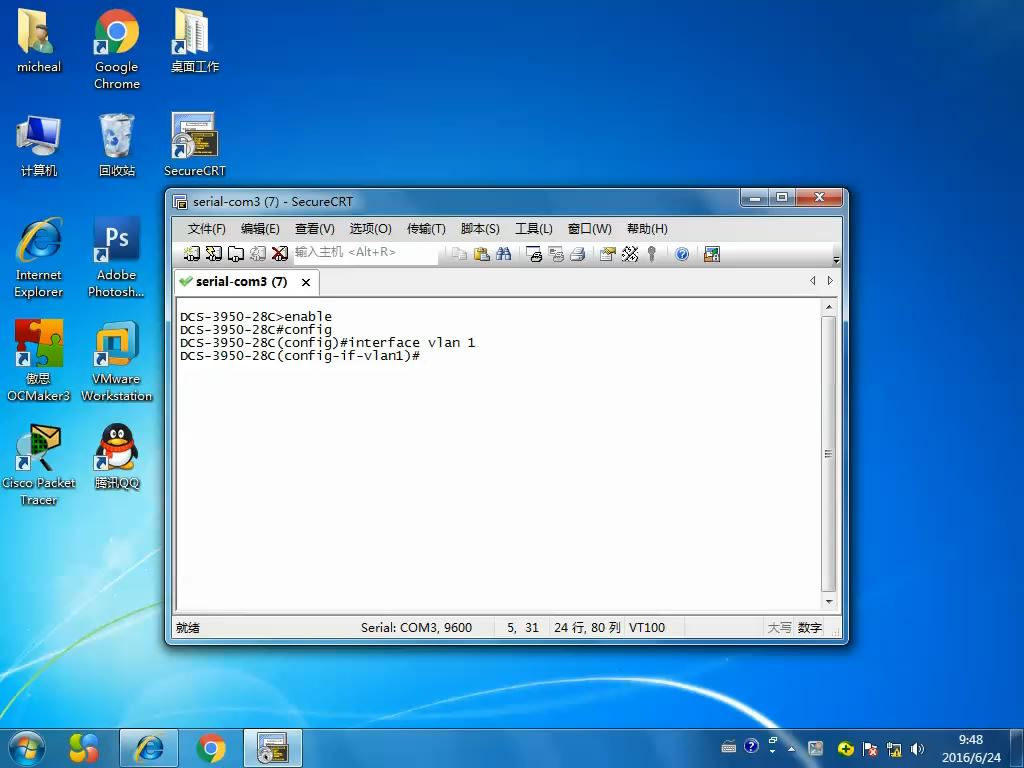
Task: Select the SecureCRT desktop shortcut
Action: coord(195,145)
